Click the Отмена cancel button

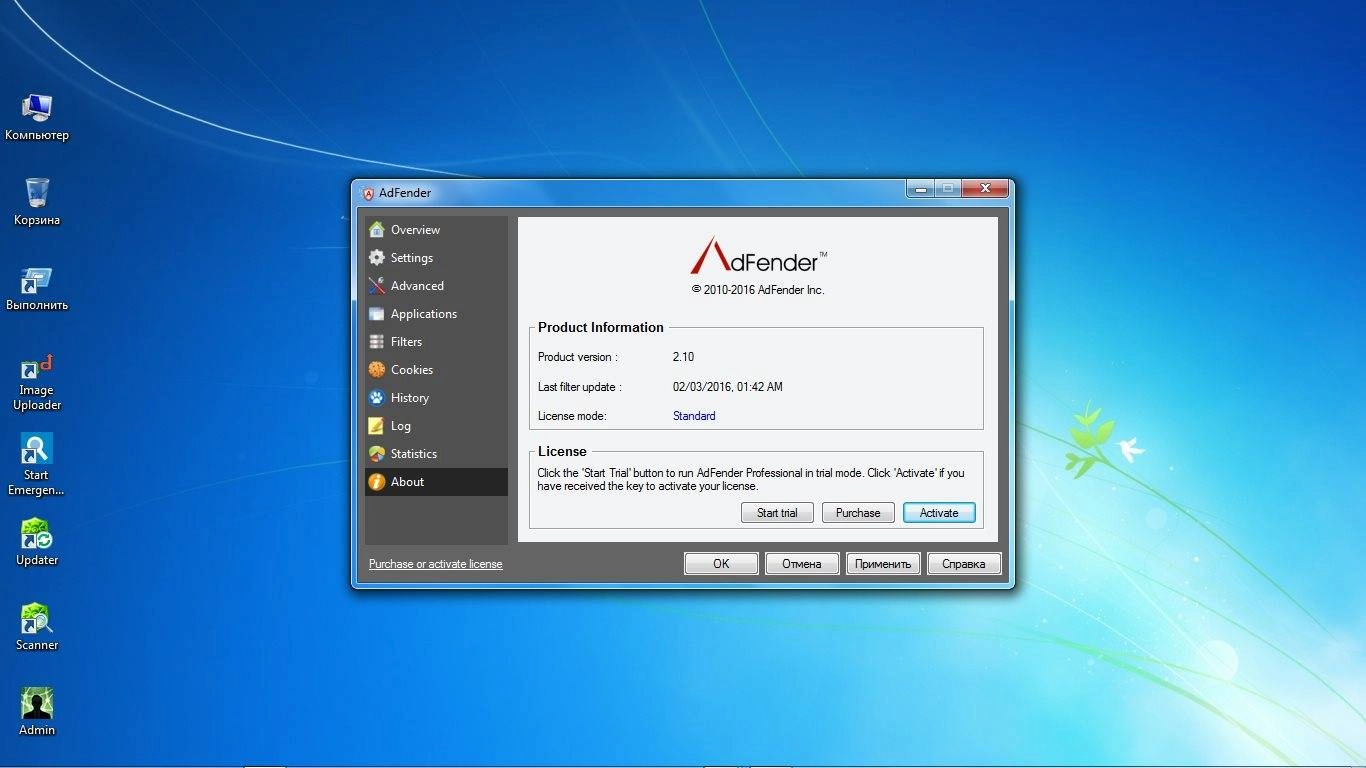(802, 563)
